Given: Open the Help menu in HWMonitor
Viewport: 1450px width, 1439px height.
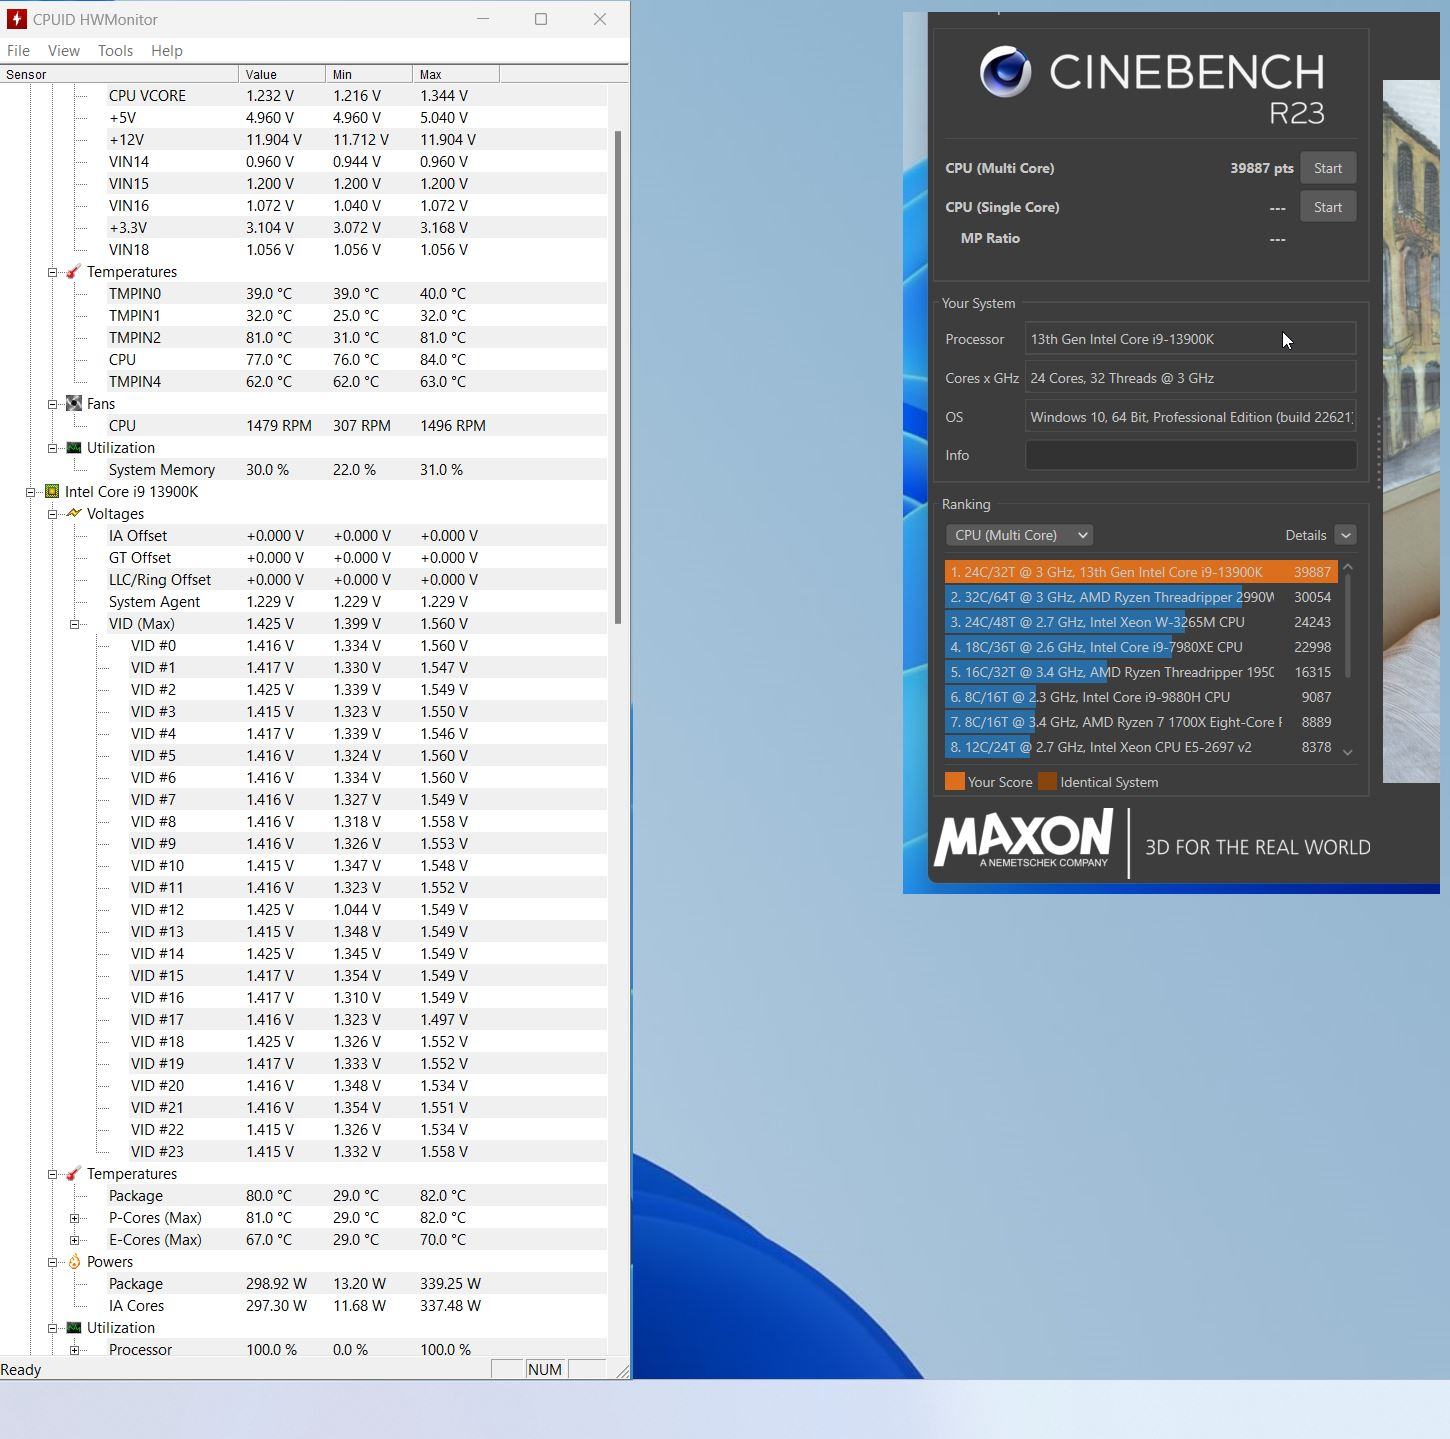Looking at the screenshot, I should tap(166, 50).
